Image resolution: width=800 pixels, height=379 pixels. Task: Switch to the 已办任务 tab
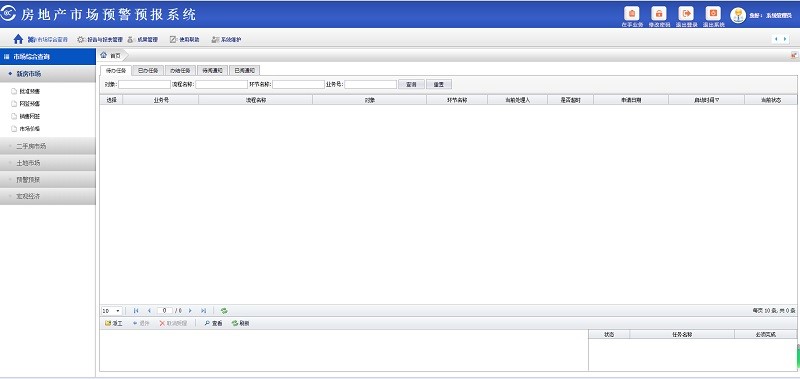pyautogui.click(x=148, y=70)
